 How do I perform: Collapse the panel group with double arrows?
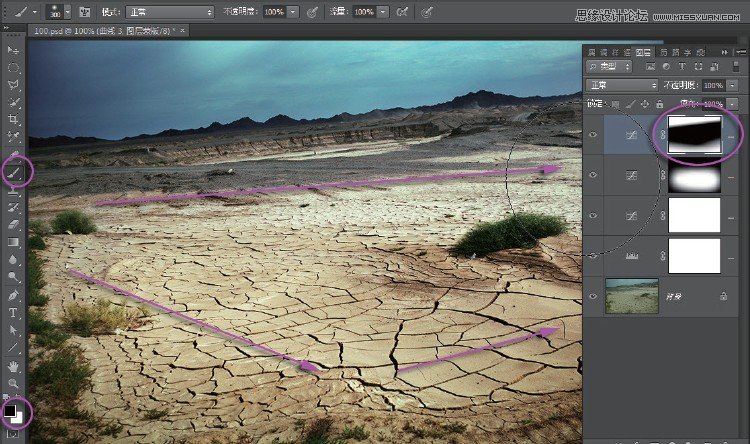[x=725, y=52]
